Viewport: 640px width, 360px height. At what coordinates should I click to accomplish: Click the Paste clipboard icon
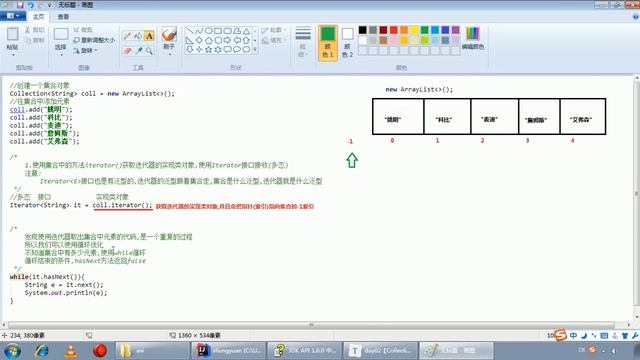pyautogui.click(x=12, y=34)
